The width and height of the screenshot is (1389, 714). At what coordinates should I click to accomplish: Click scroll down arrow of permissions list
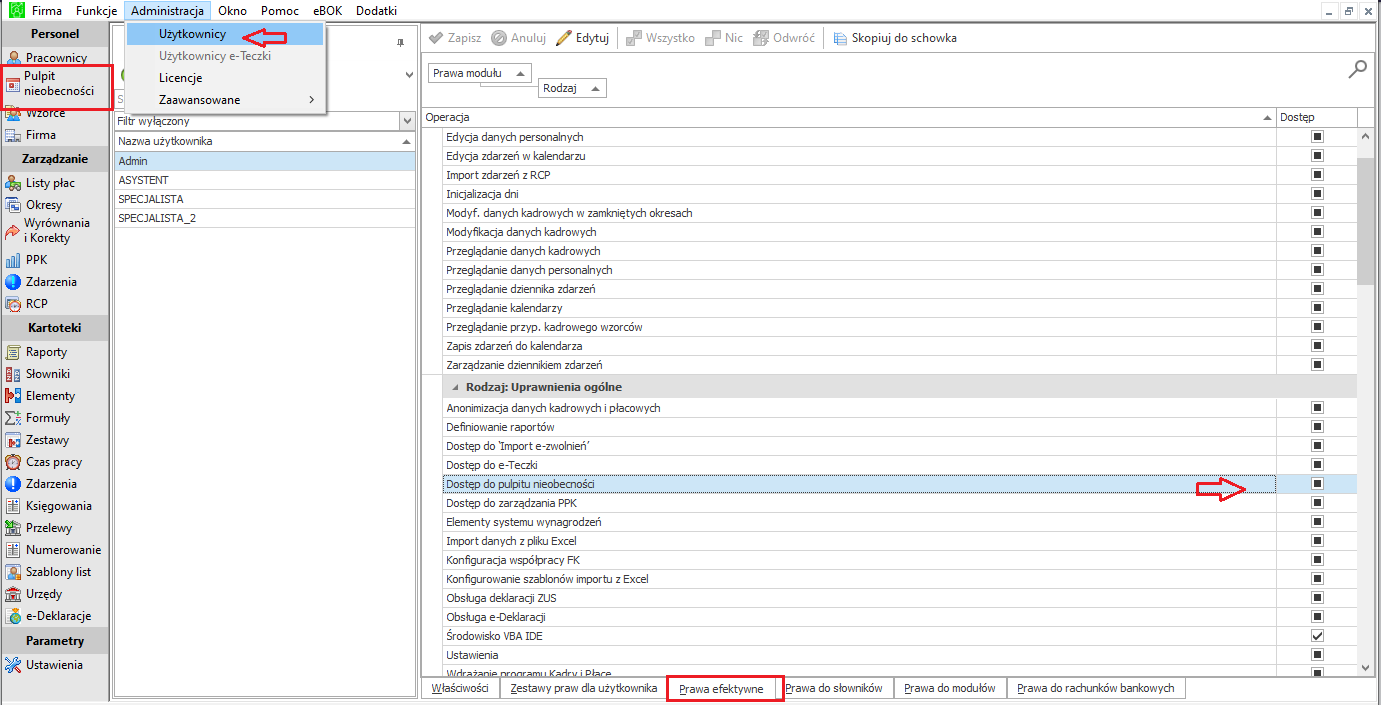(1367, 667)
